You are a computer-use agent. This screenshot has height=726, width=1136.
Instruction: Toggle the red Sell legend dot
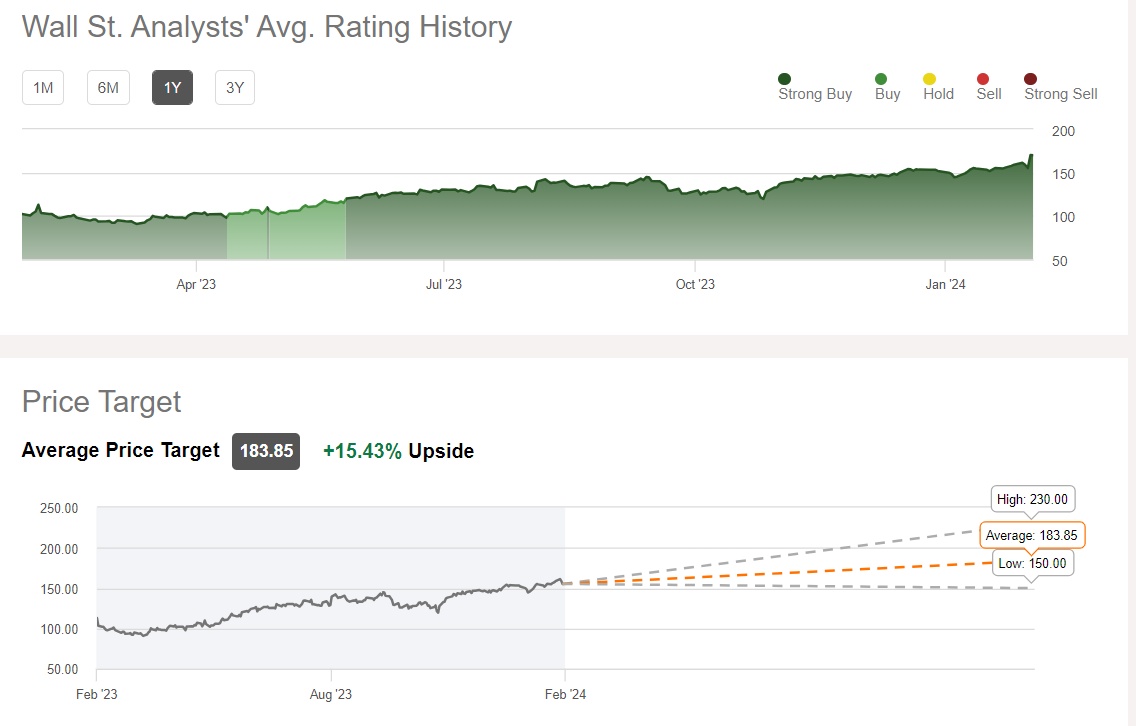point(983,79)
